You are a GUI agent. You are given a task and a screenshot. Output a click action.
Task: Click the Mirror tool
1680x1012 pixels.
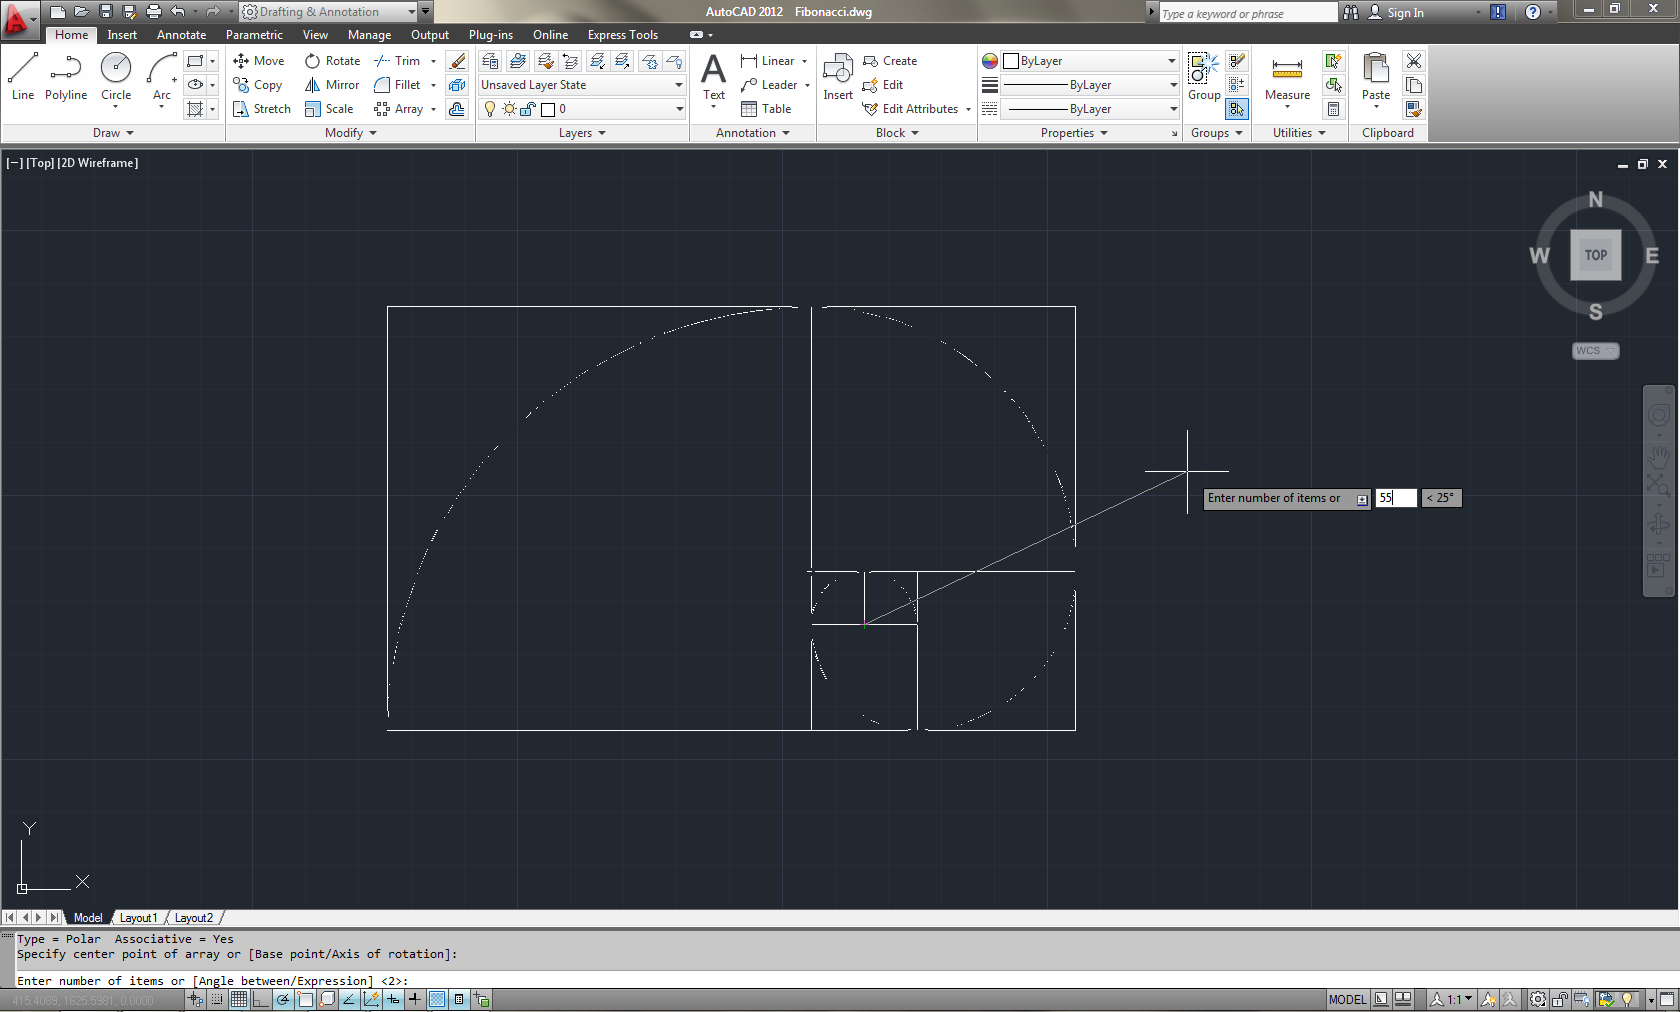[332, 85]
